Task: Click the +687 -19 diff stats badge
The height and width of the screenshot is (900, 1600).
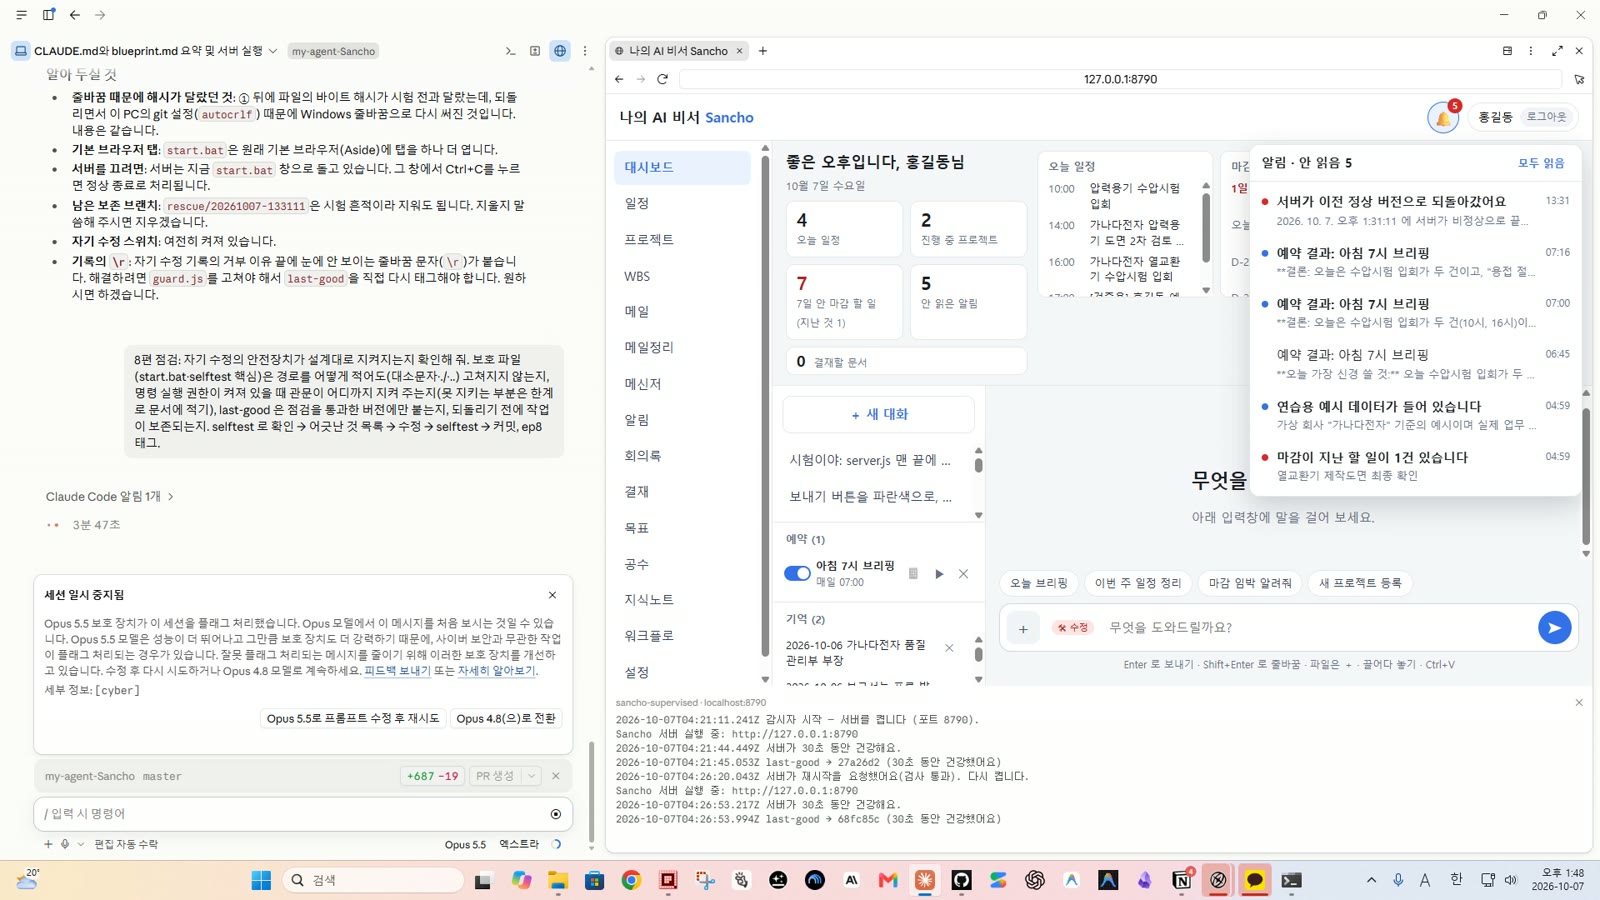Action: point(433,776)
